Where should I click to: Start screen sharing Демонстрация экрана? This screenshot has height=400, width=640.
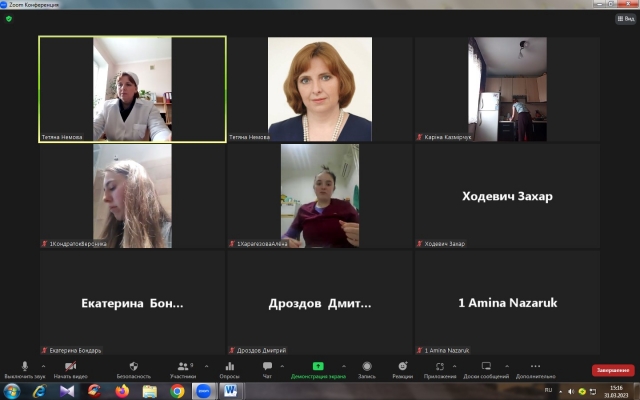(318, 370)
